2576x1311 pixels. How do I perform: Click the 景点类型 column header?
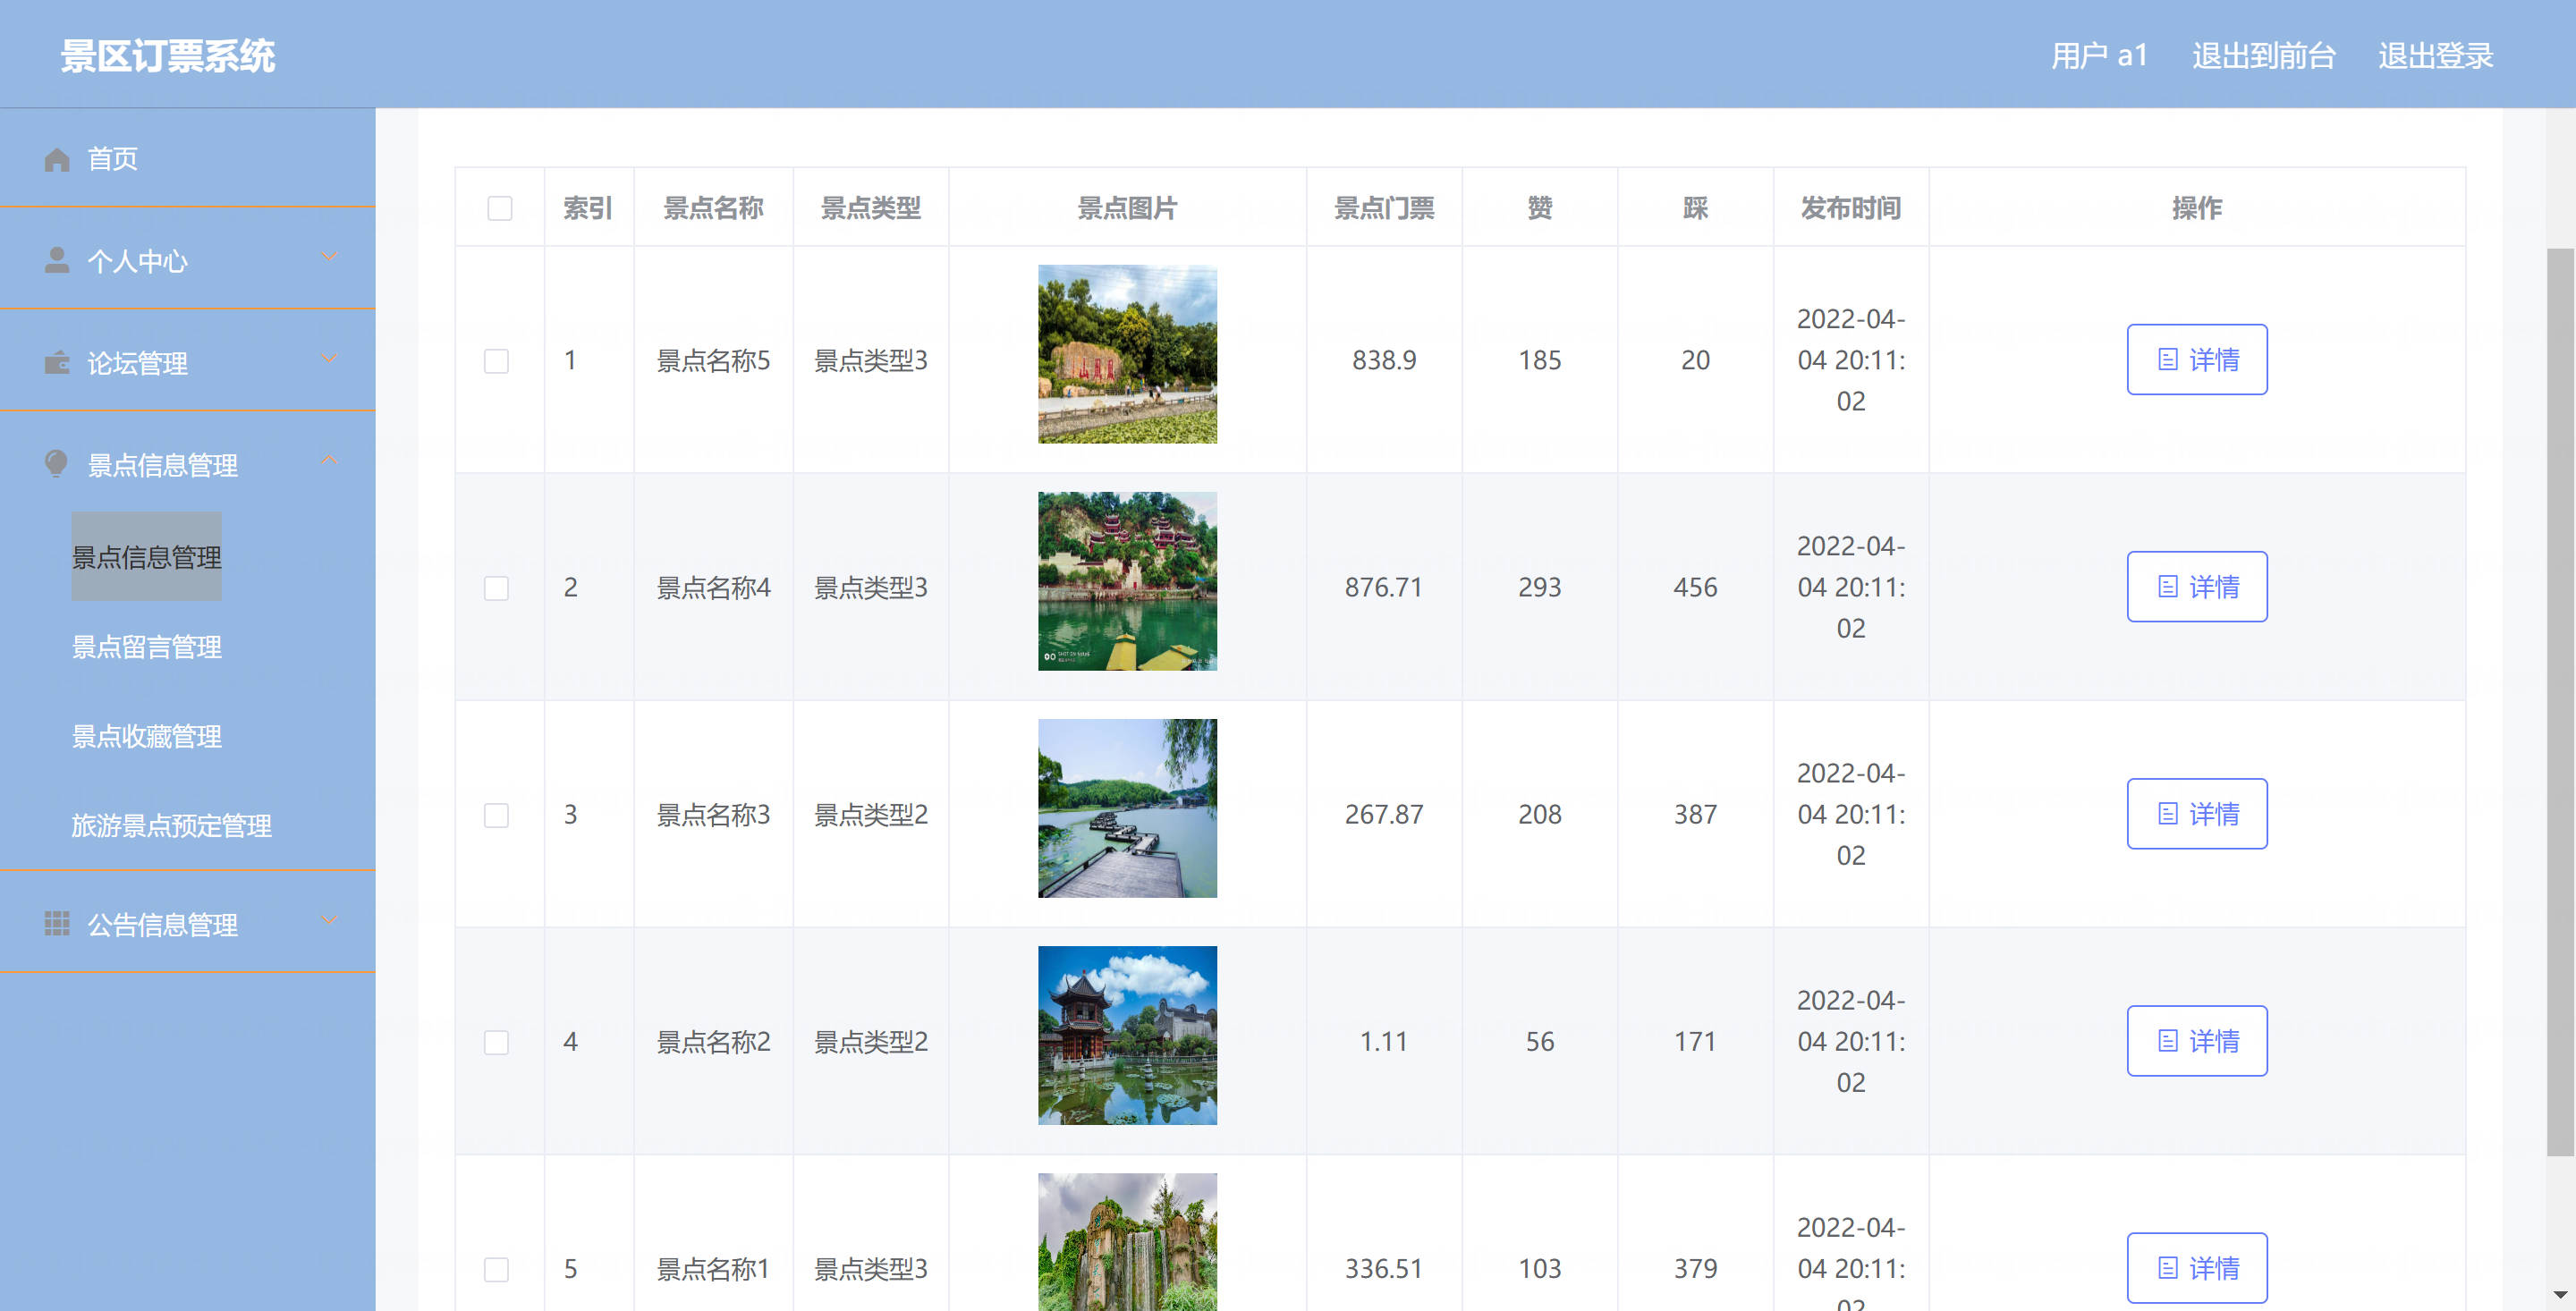point(870,208)
